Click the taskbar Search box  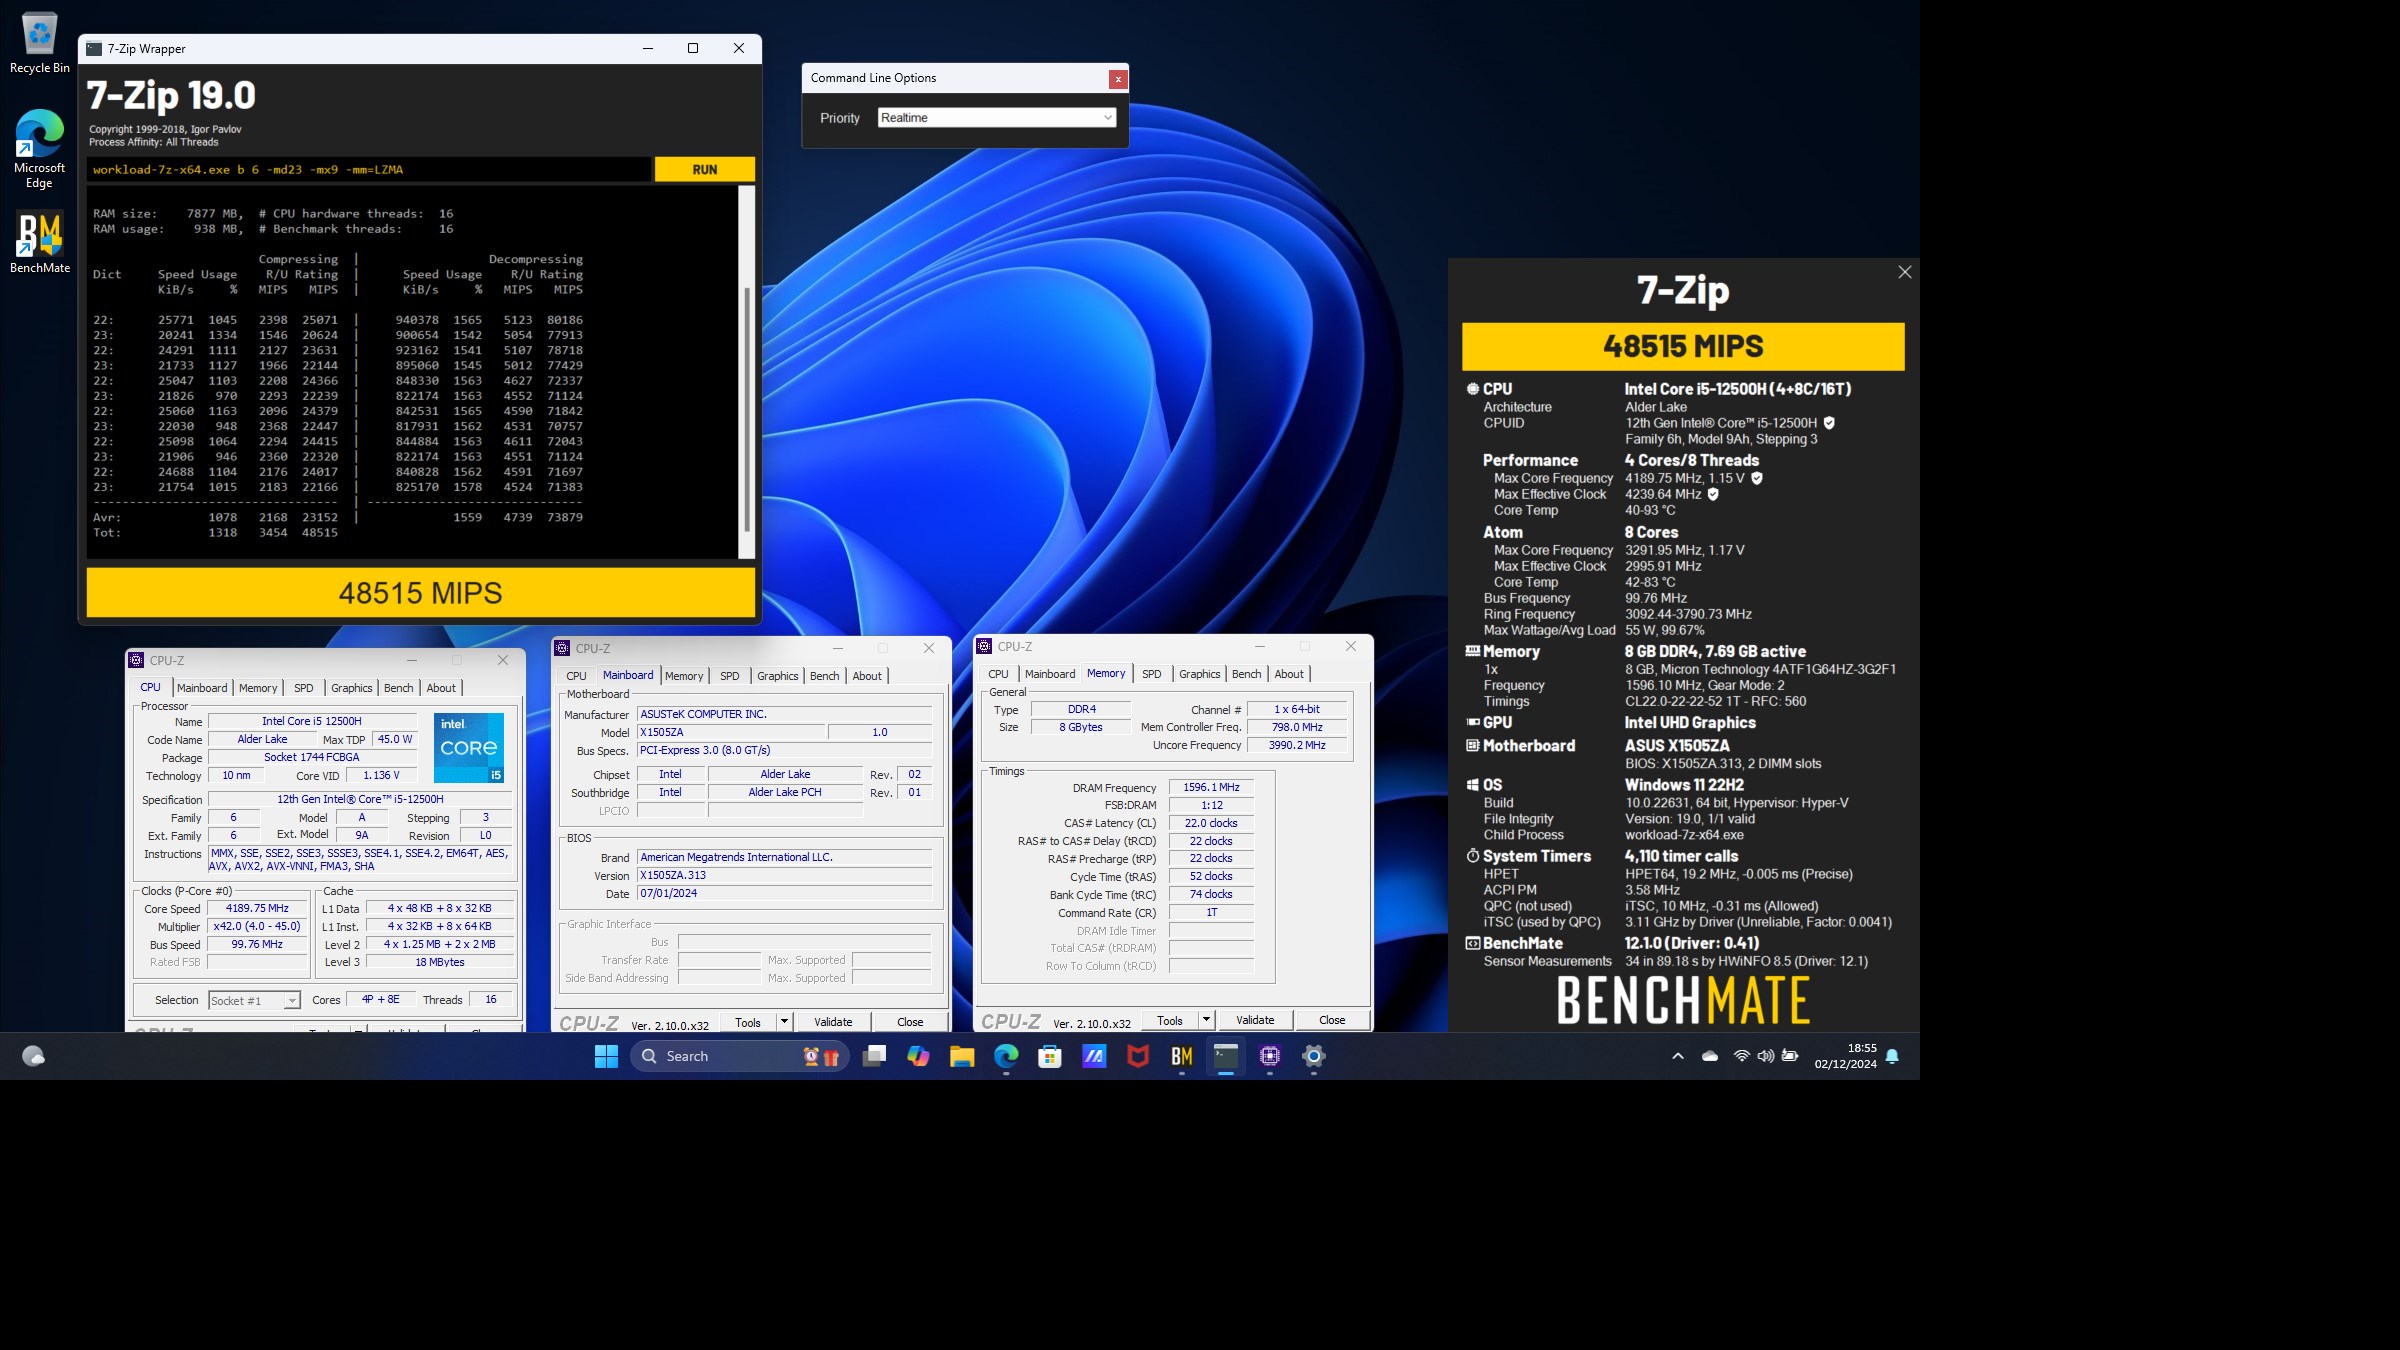point(740,1056)
